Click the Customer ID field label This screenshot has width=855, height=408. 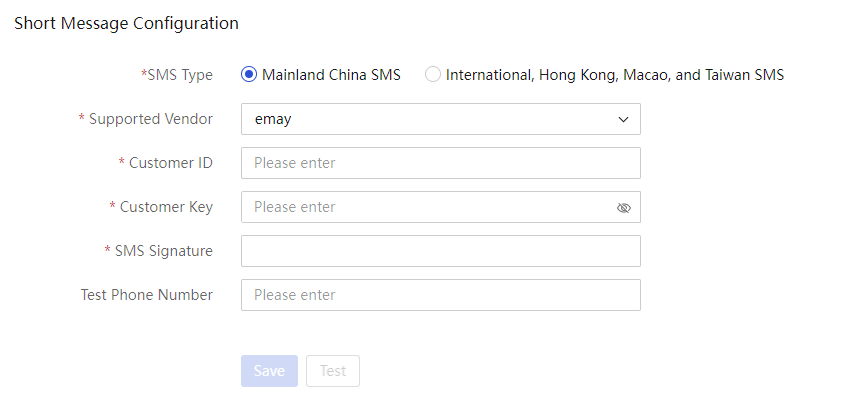(166, 163)
